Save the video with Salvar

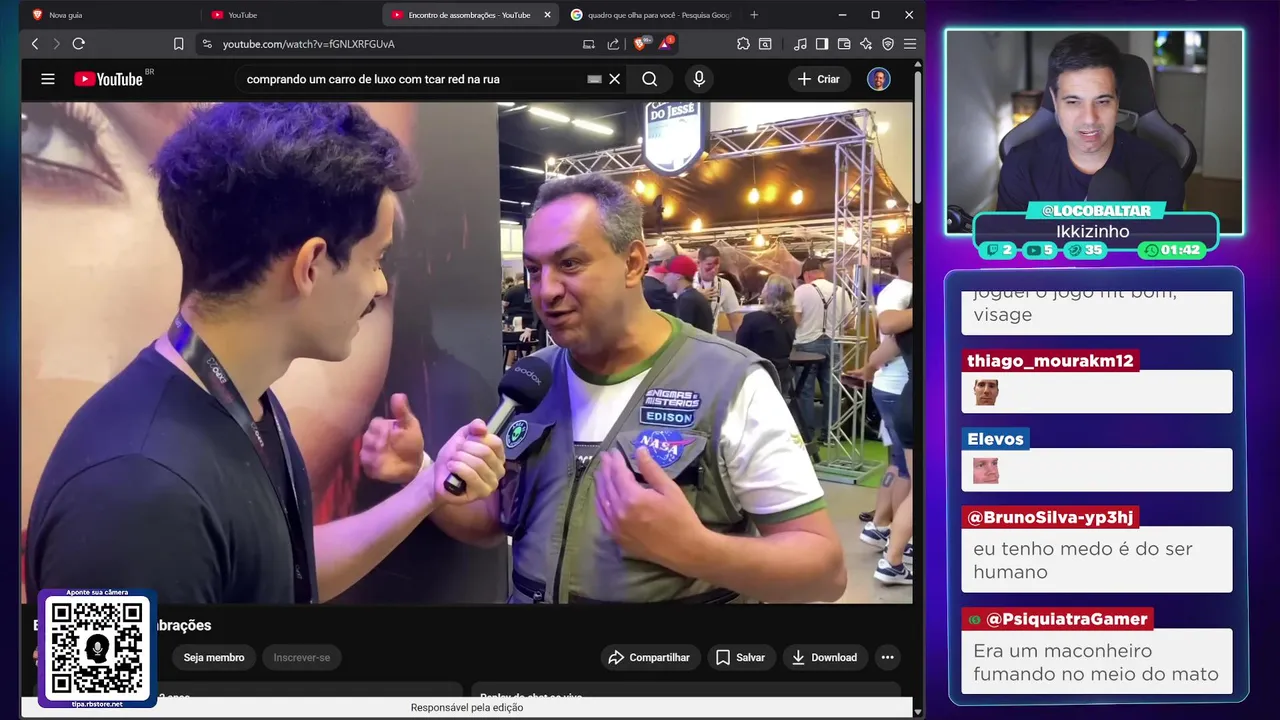pos(741,657)
